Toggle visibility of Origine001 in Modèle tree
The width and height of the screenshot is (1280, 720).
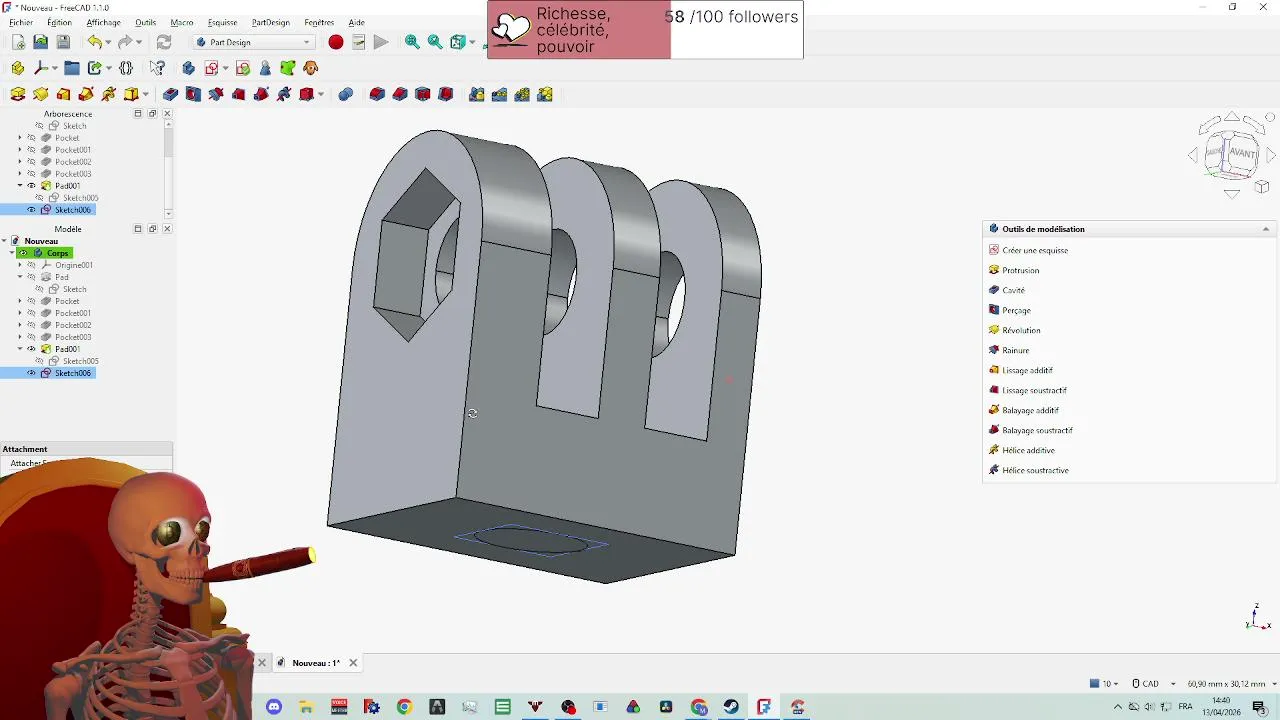click(x=31, y=265)
